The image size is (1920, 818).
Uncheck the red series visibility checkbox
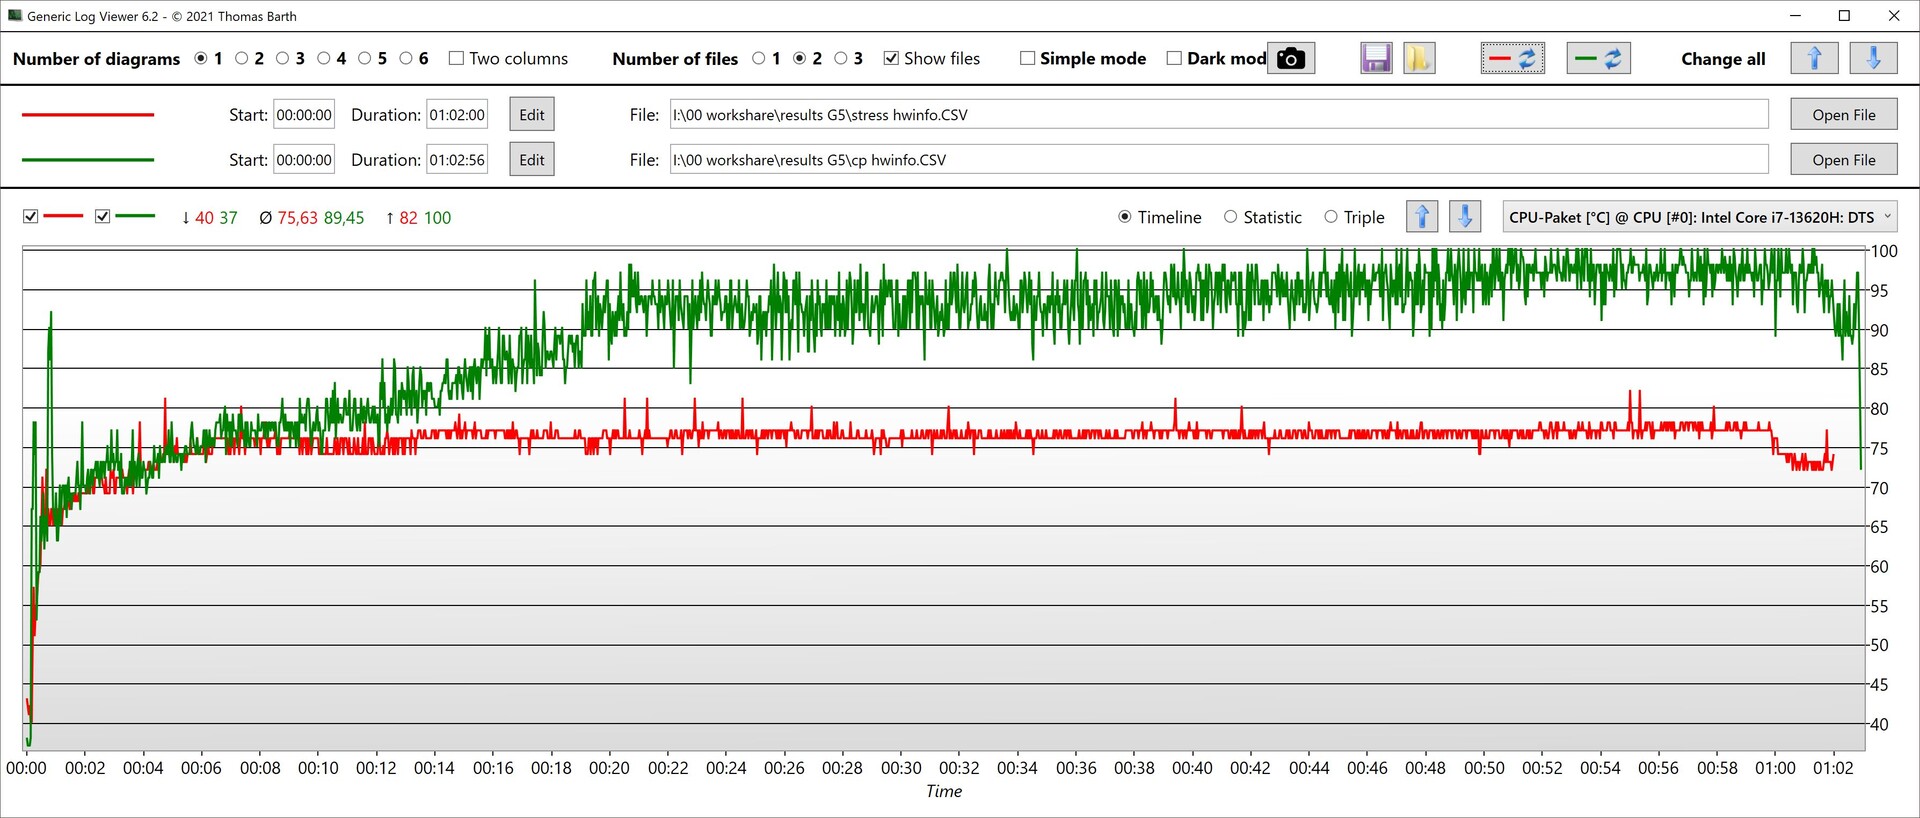pos(31,217)
